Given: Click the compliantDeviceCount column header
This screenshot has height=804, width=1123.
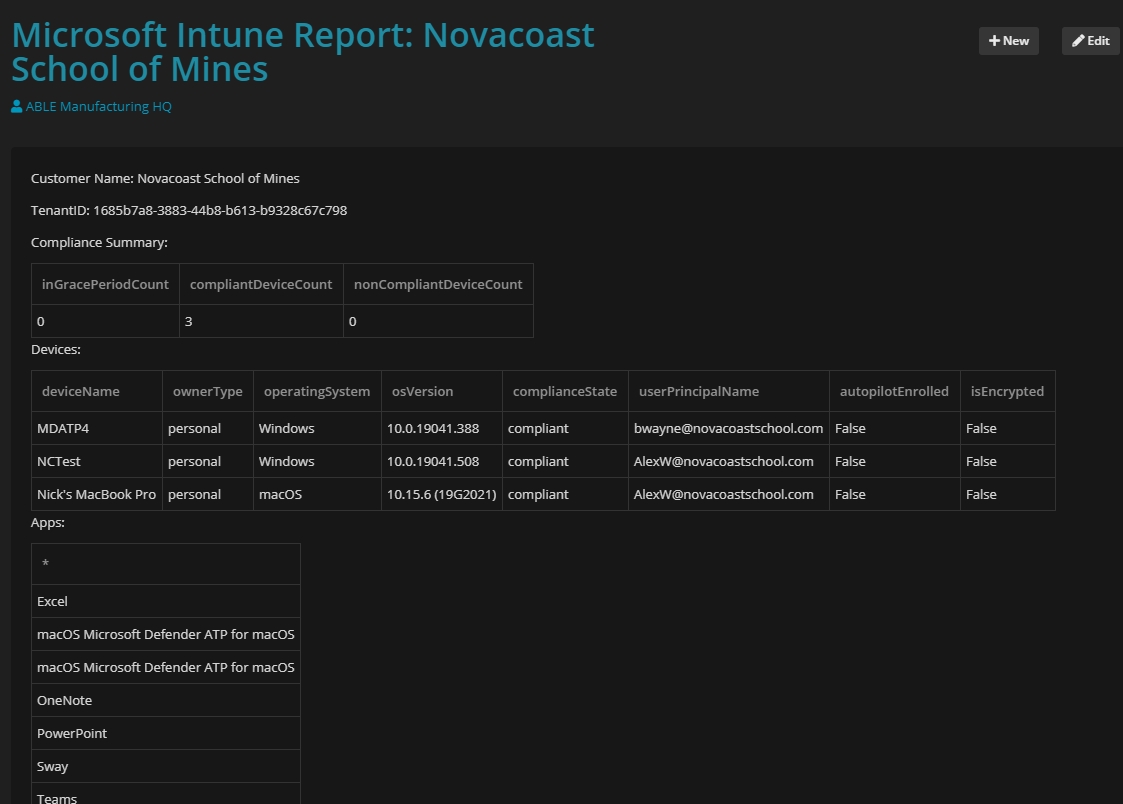Looking at the screenshot, I should (x=261, y=284).
